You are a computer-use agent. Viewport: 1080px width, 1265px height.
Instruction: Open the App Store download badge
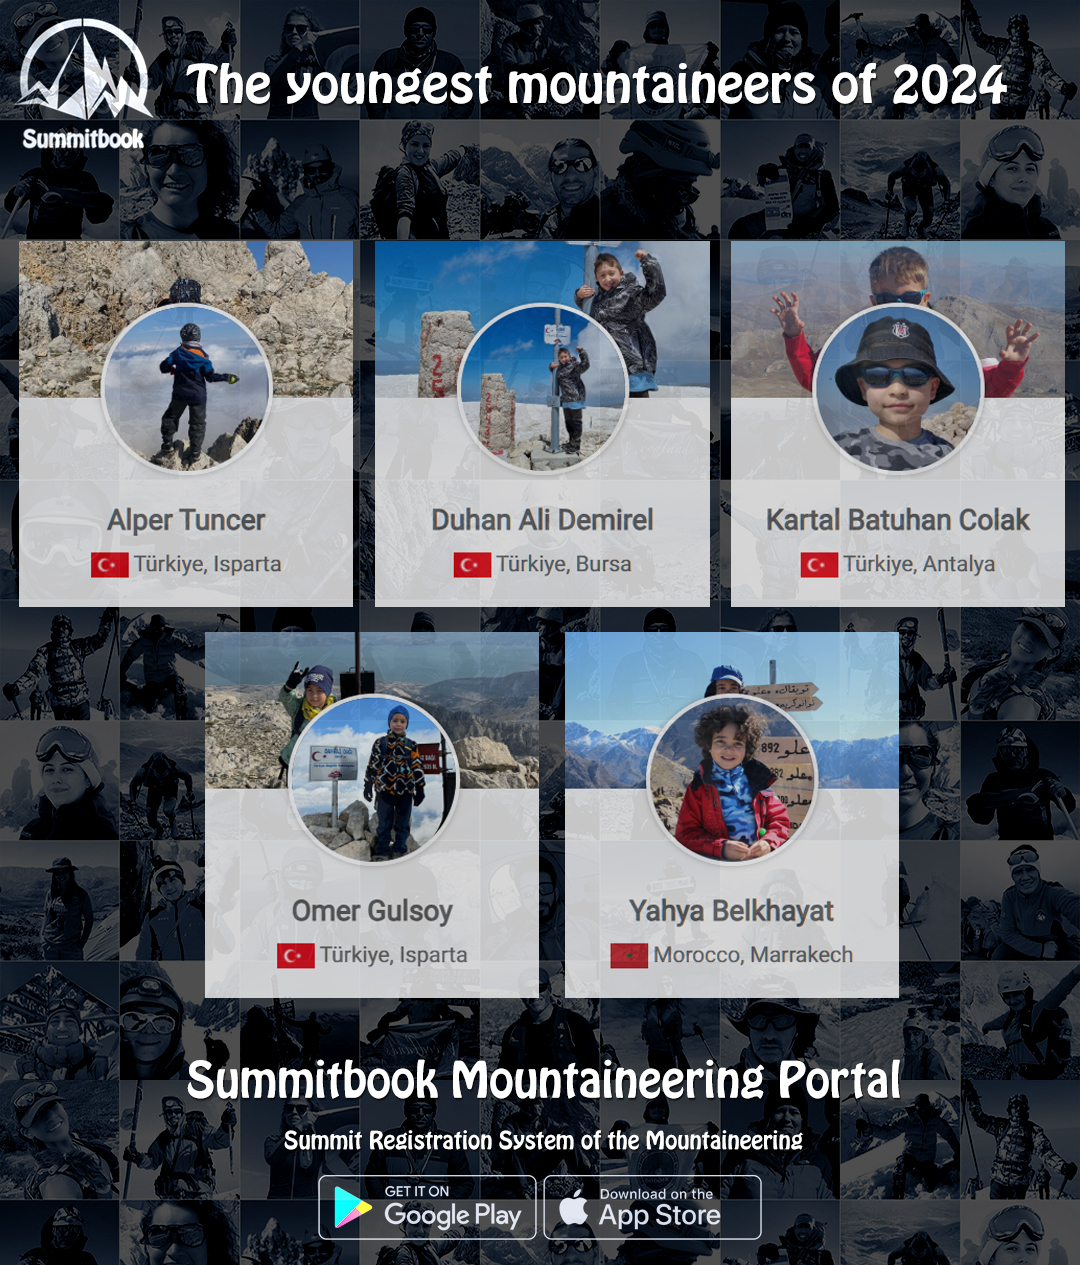[x=652, y=1207]
